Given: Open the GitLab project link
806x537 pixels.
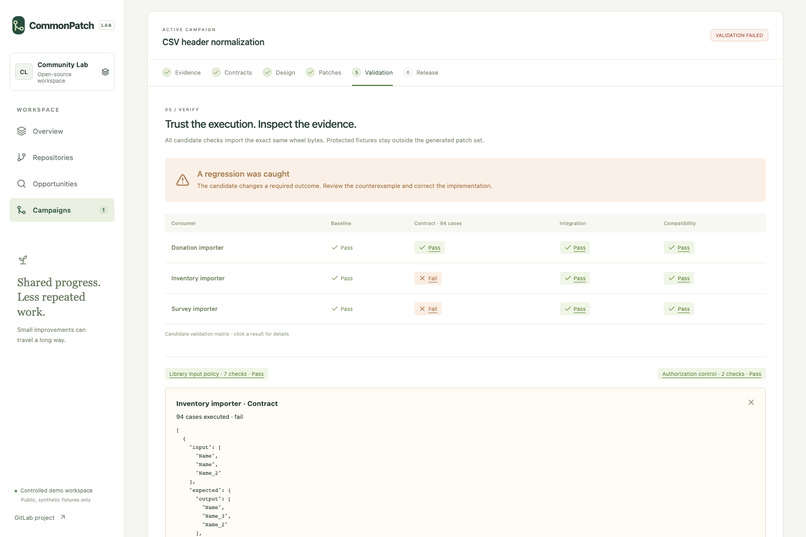Looking at the screenshot, I should (x=40, y=517).
